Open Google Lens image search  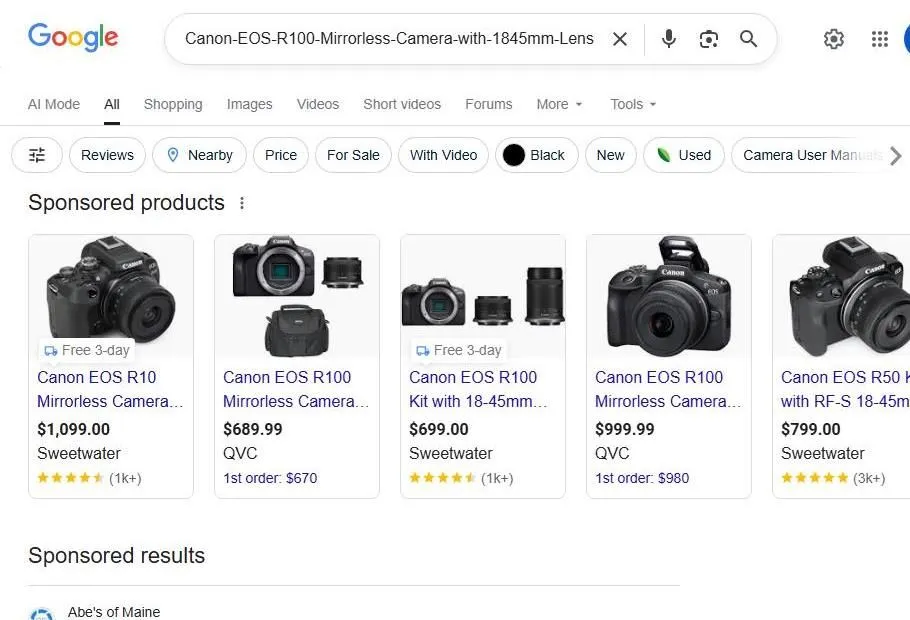(709, 39)
